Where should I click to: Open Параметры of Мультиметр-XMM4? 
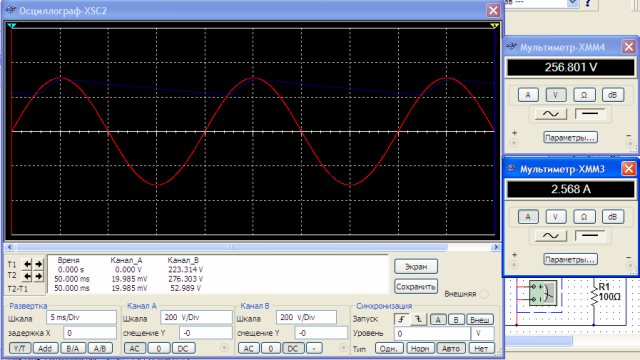coord(570,138)
